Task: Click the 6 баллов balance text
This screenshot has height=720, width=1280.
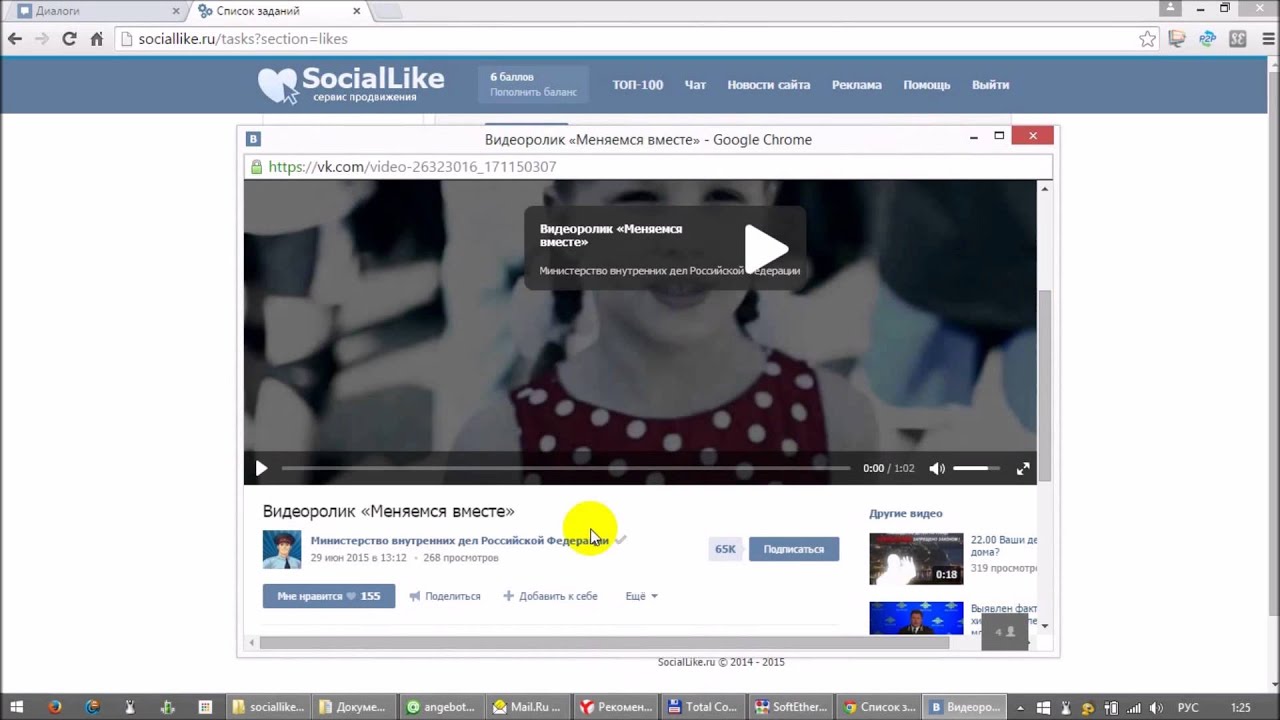Action: 512,77
